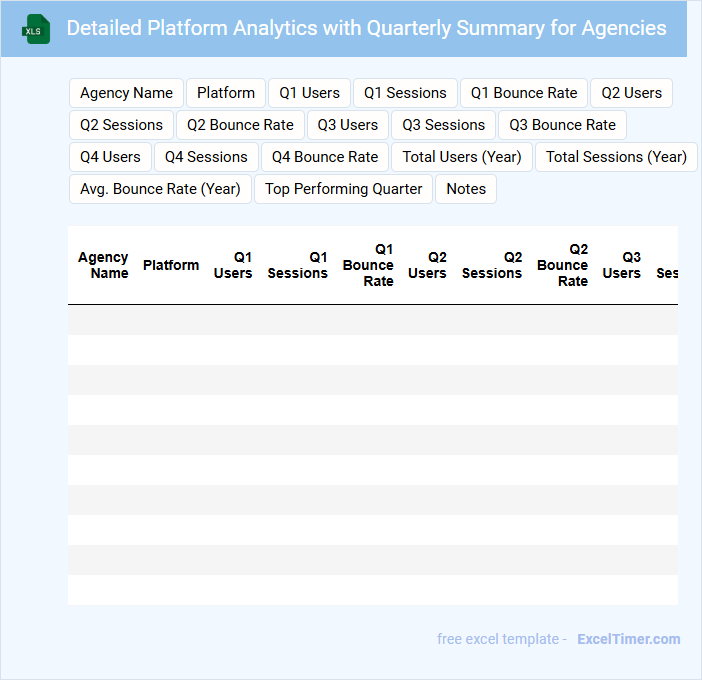Open the ExcelTimer.com link

click(628, 639)
